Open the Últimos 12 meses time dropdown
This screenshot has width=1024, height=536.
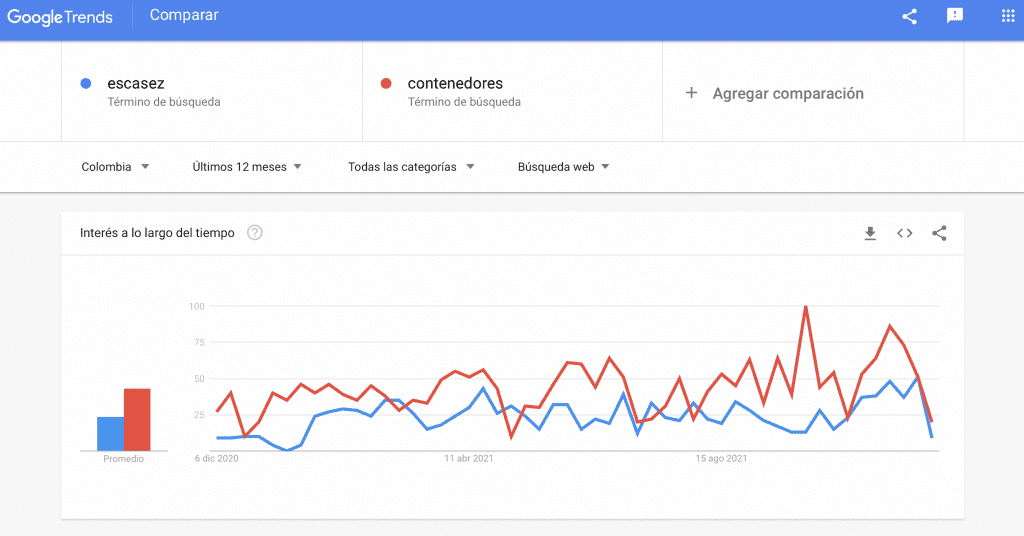pos(247,167)
